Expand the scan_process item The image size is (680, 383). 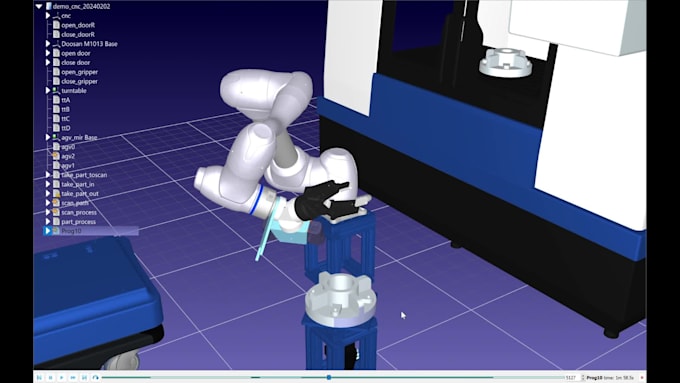coord(48,212)
